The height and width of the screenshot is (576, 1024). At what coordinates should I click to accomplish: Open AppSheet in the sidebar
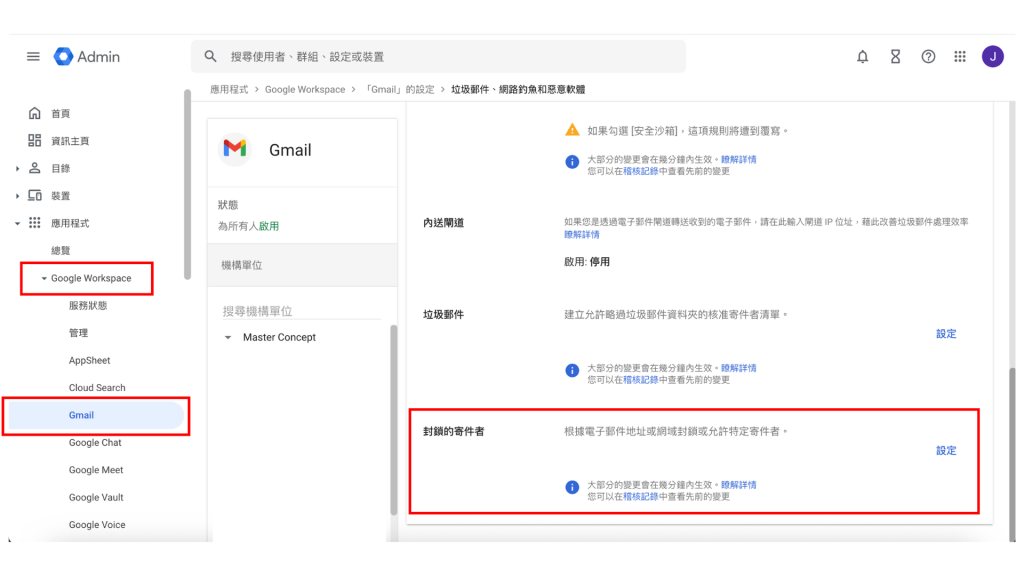(89, 360)
